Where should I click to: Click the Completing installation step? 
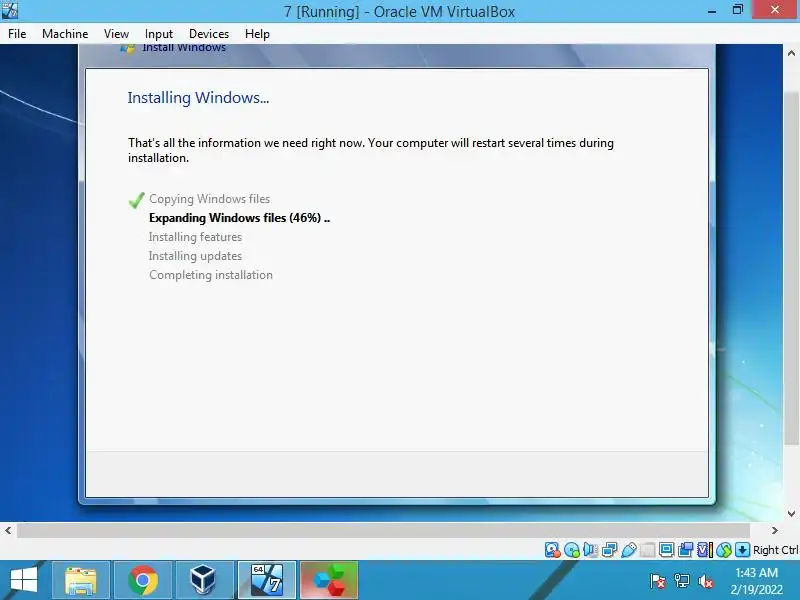coord(211,274)
